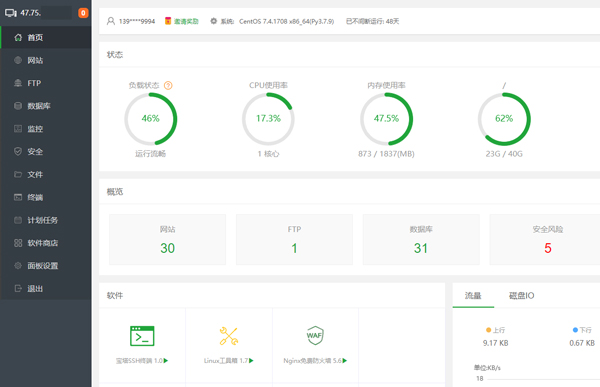600x387 pixels.
Task: Click the system gear icon in header
Action: [214, 21]
